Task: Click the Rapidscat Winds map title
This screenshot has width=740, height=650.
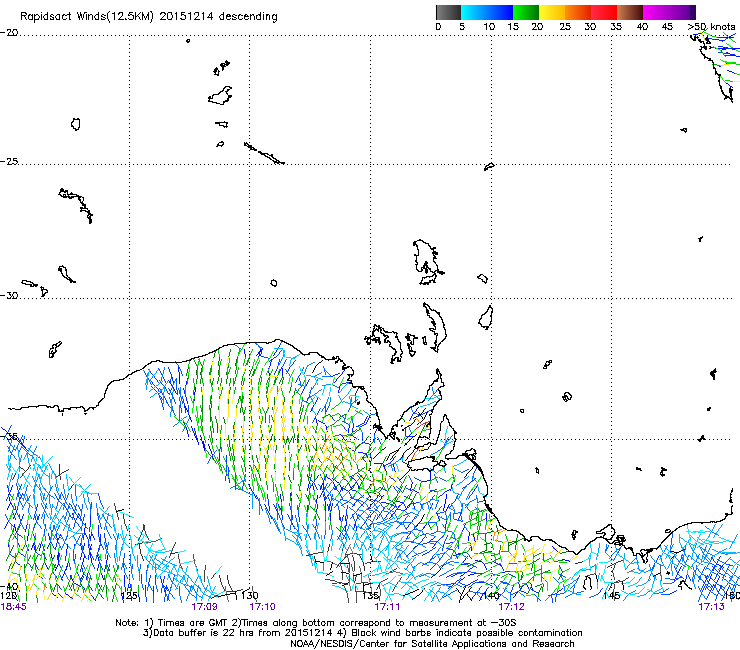Action: (x=149, y=16)
